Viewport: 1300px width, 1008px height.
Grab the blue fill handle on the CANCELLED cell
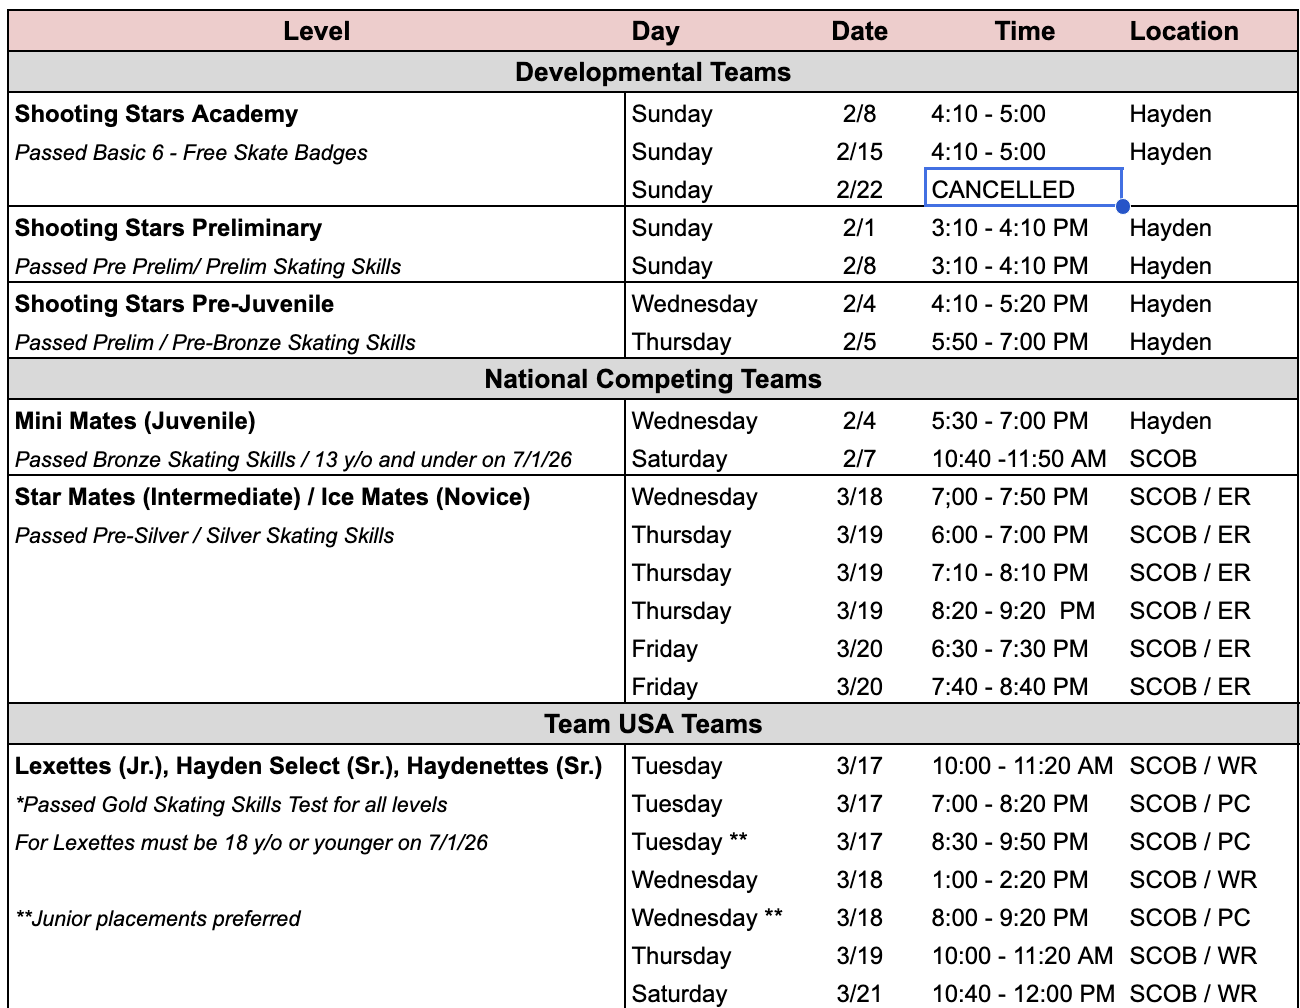(1122, 206)
